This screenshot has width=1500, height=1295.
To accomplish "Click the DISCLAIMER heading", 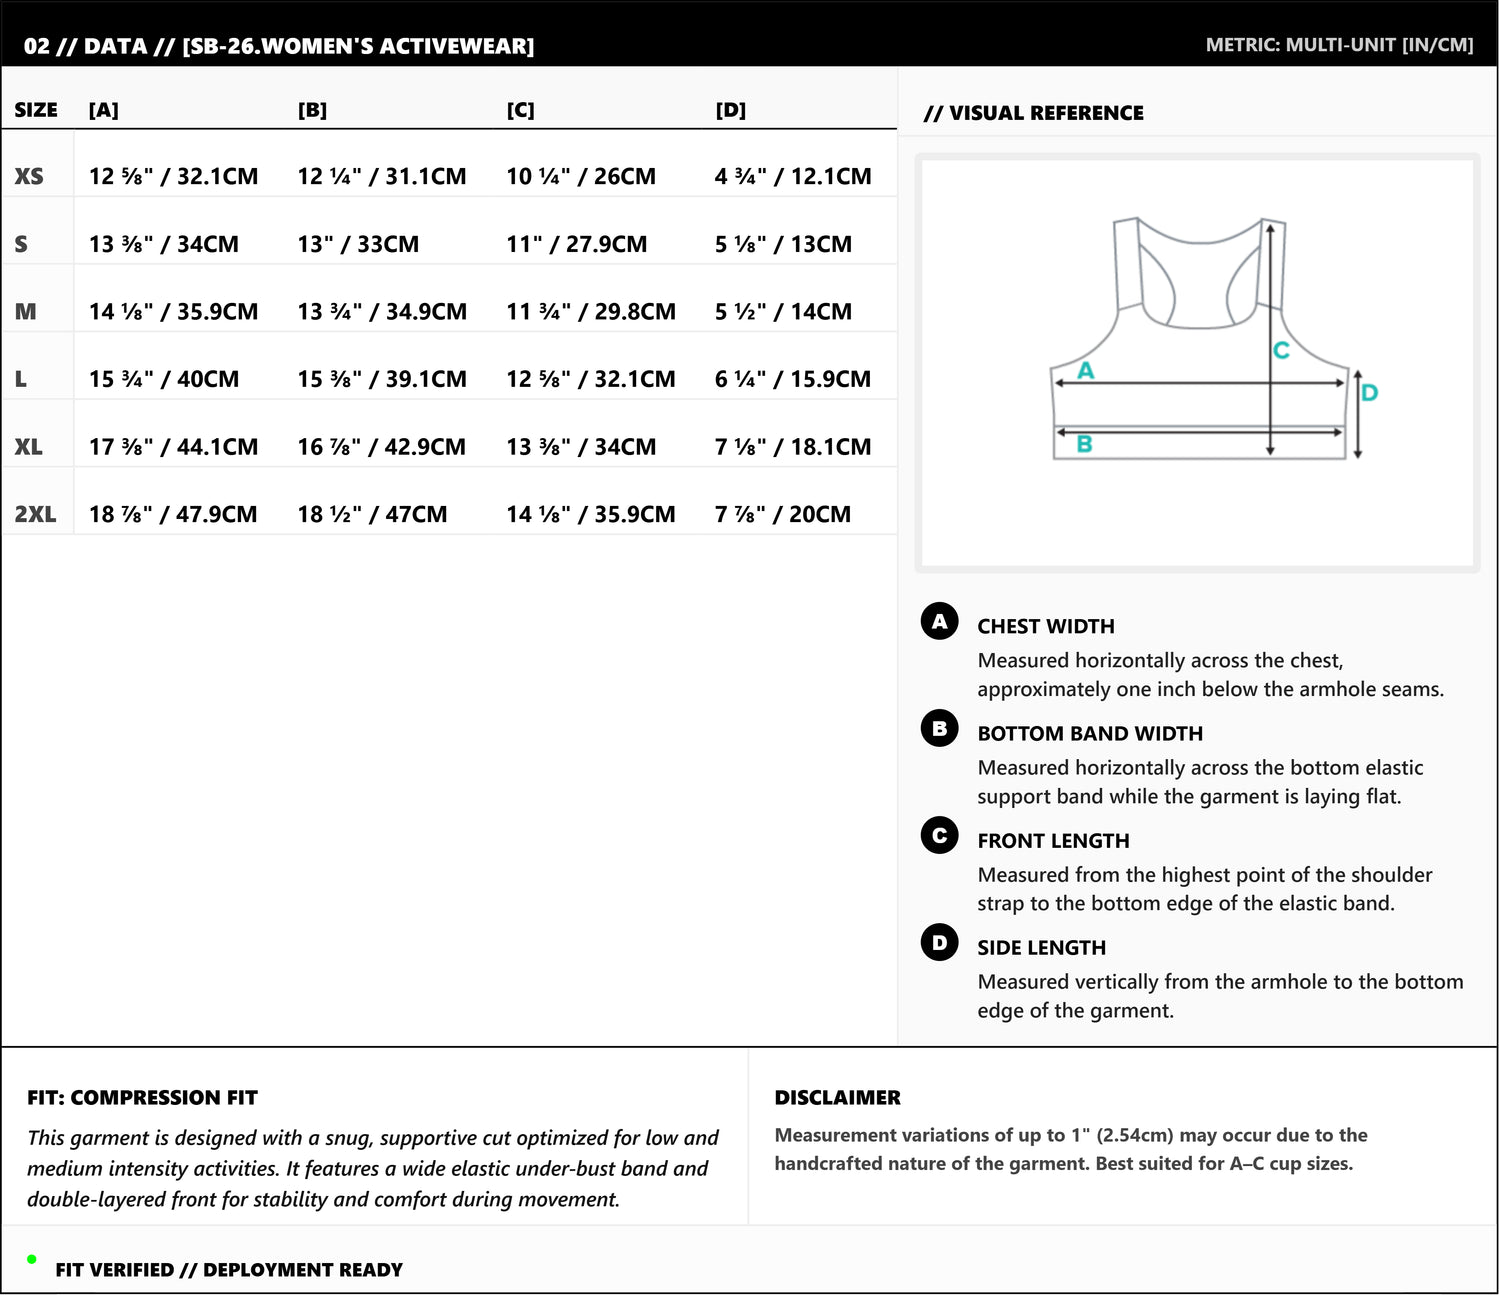I will 838,1098.
